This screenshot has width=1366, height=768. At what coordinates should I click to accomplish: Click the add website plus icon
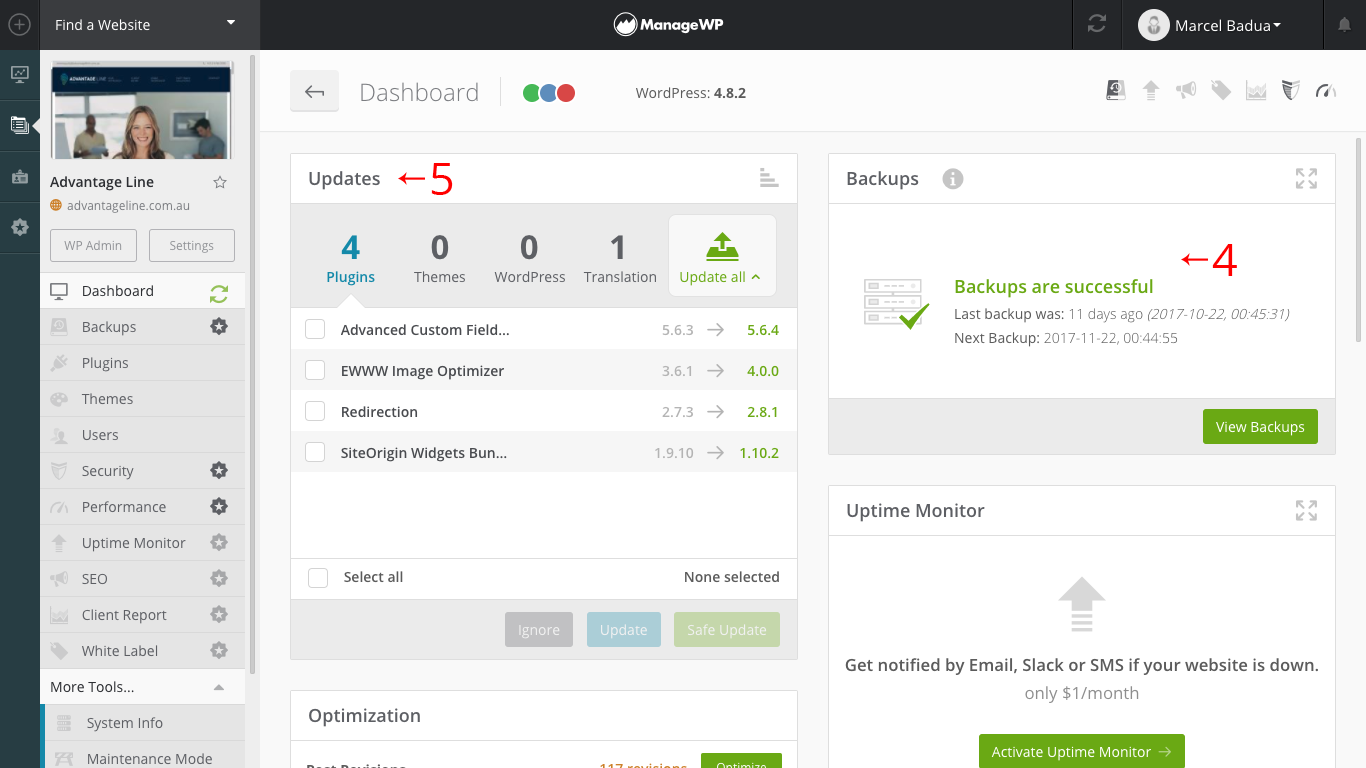(x=19, y=25)
